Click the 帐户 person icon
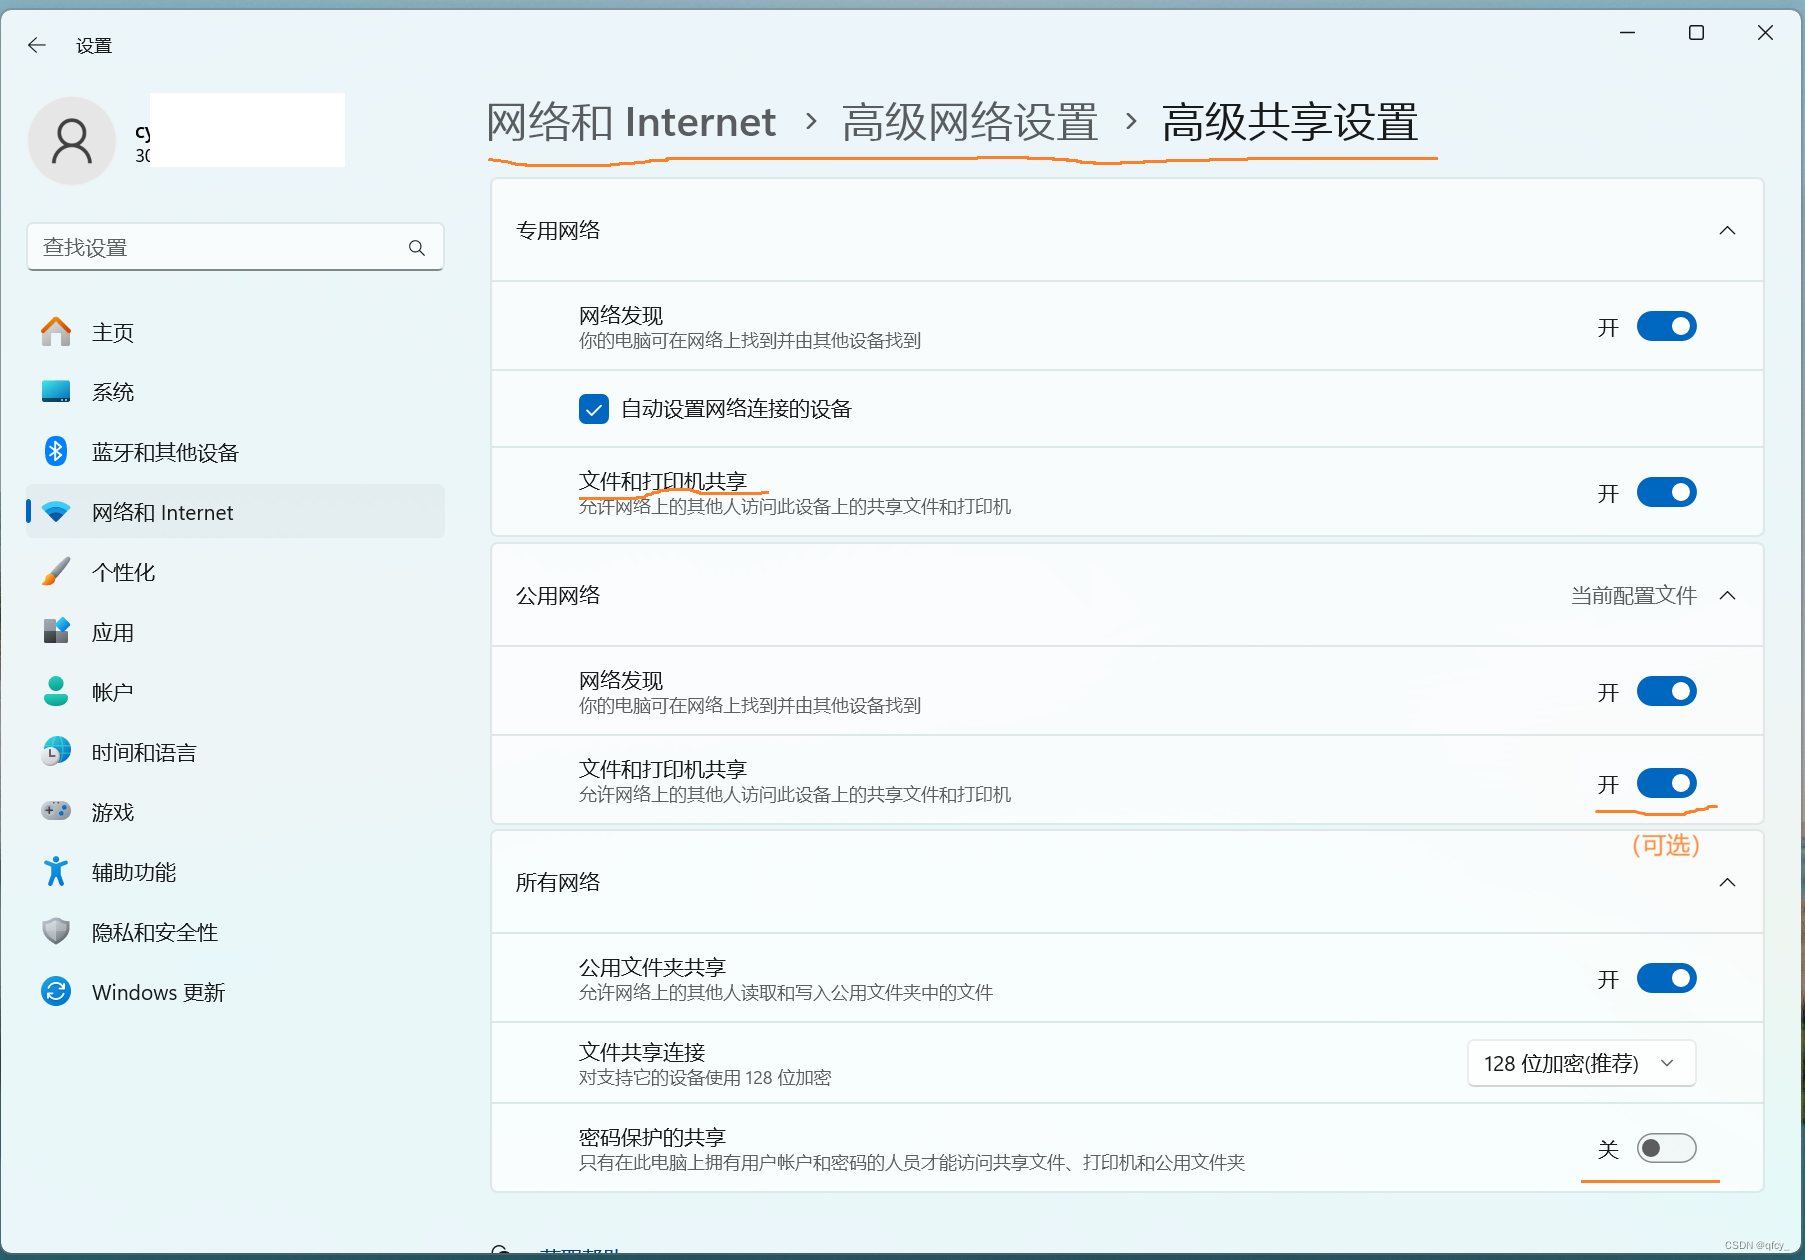The image size is (1805, 1260). coord(56,692)
